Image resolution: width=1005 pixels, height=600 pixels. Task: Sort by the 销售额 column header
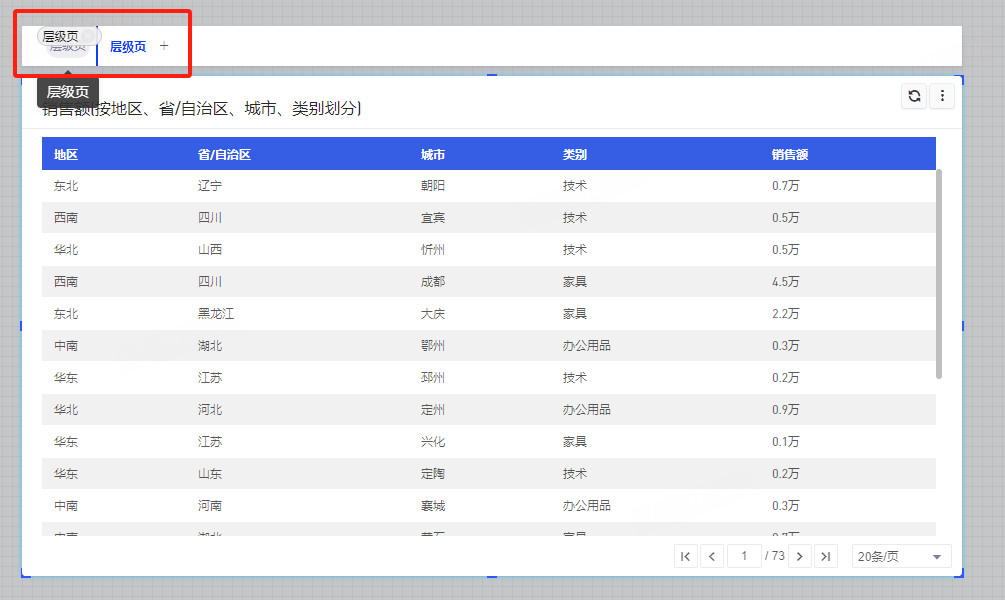point(789,154)
